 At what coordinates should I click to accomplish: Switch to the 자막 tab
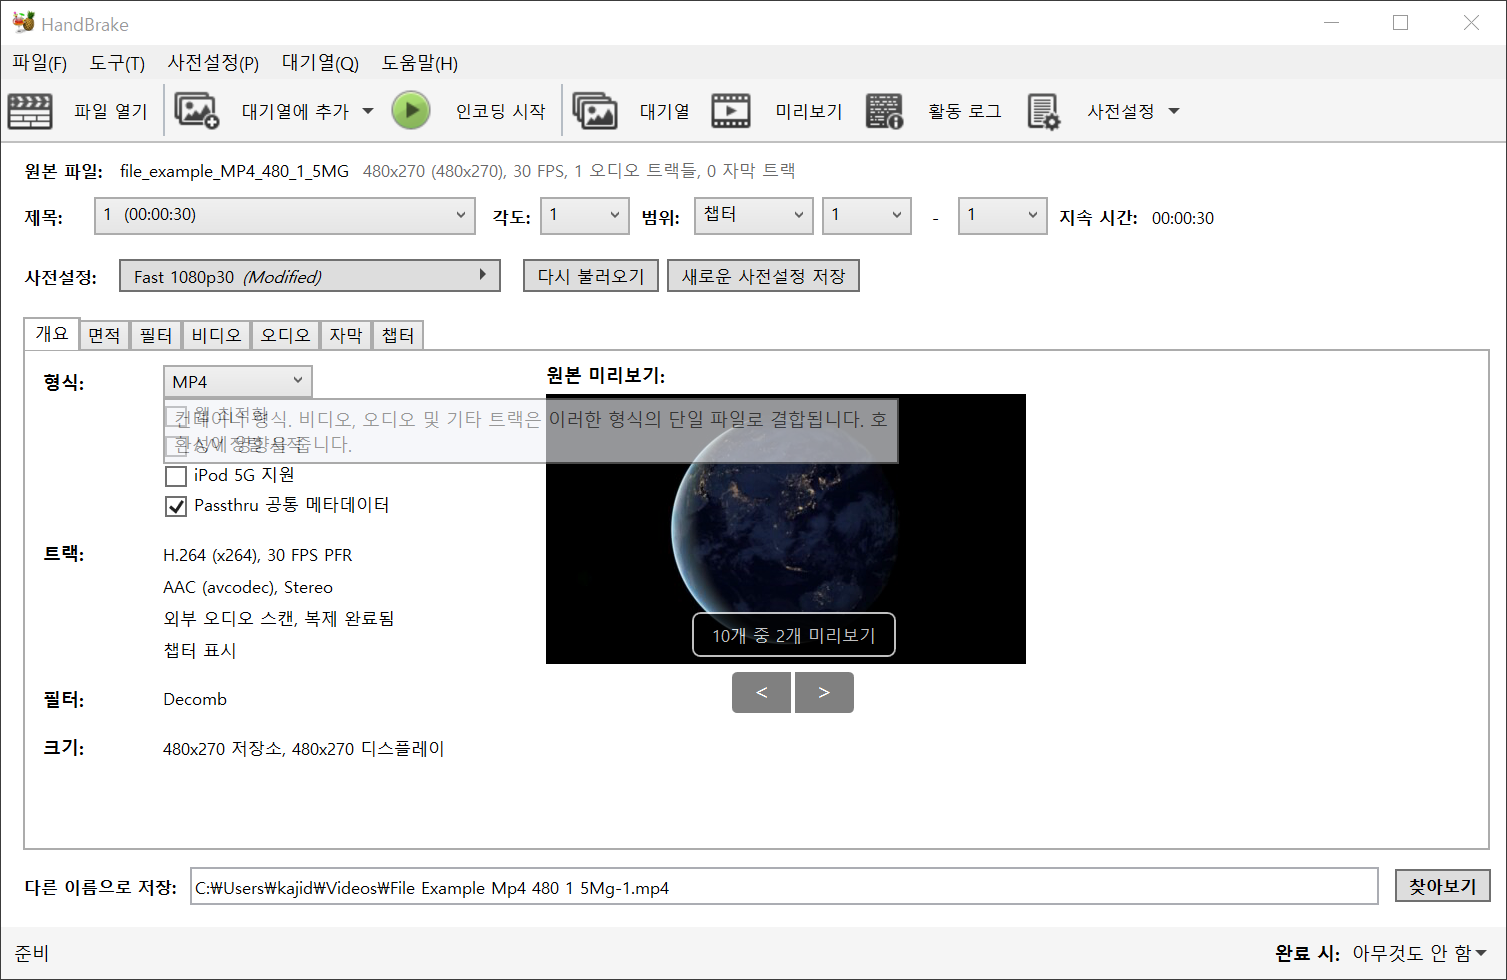[346, 335]
